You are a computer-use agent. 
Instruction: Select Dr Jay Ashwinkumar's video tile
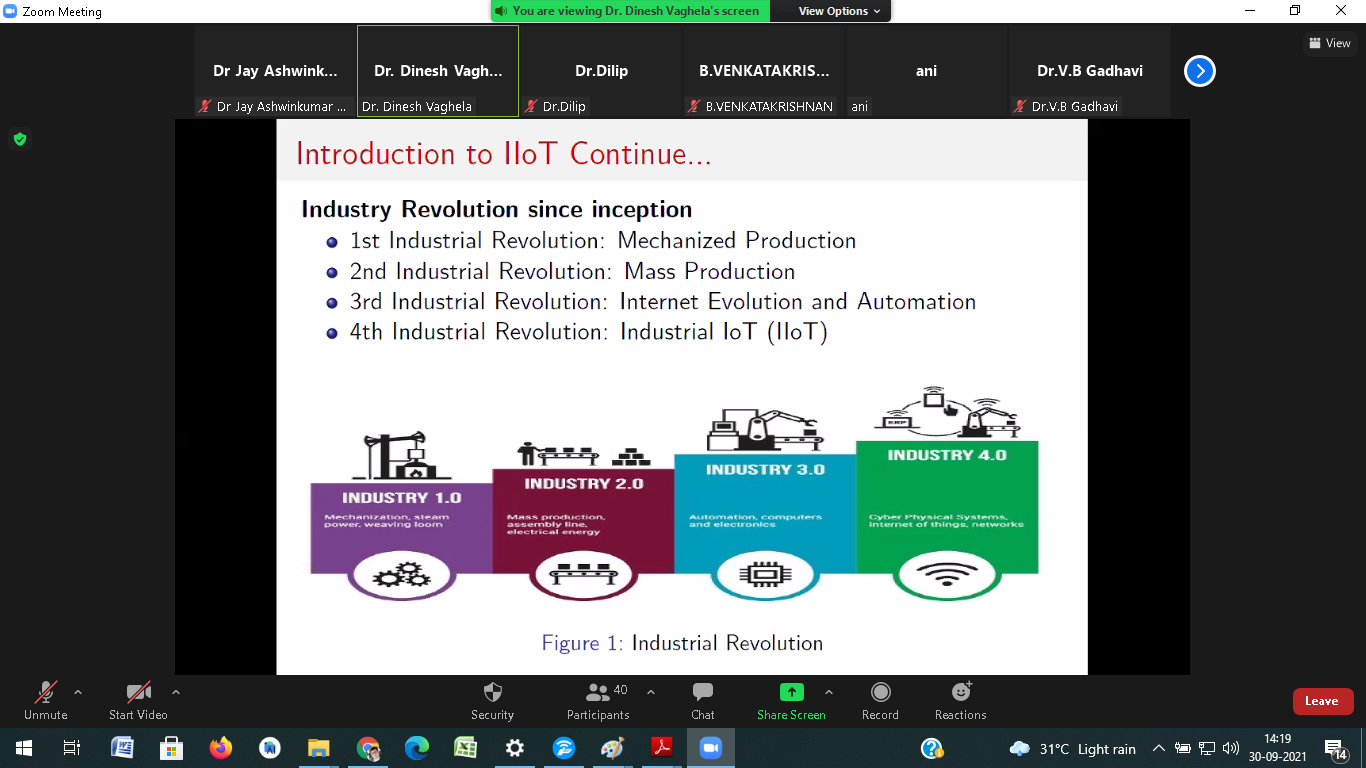point(275,71)
